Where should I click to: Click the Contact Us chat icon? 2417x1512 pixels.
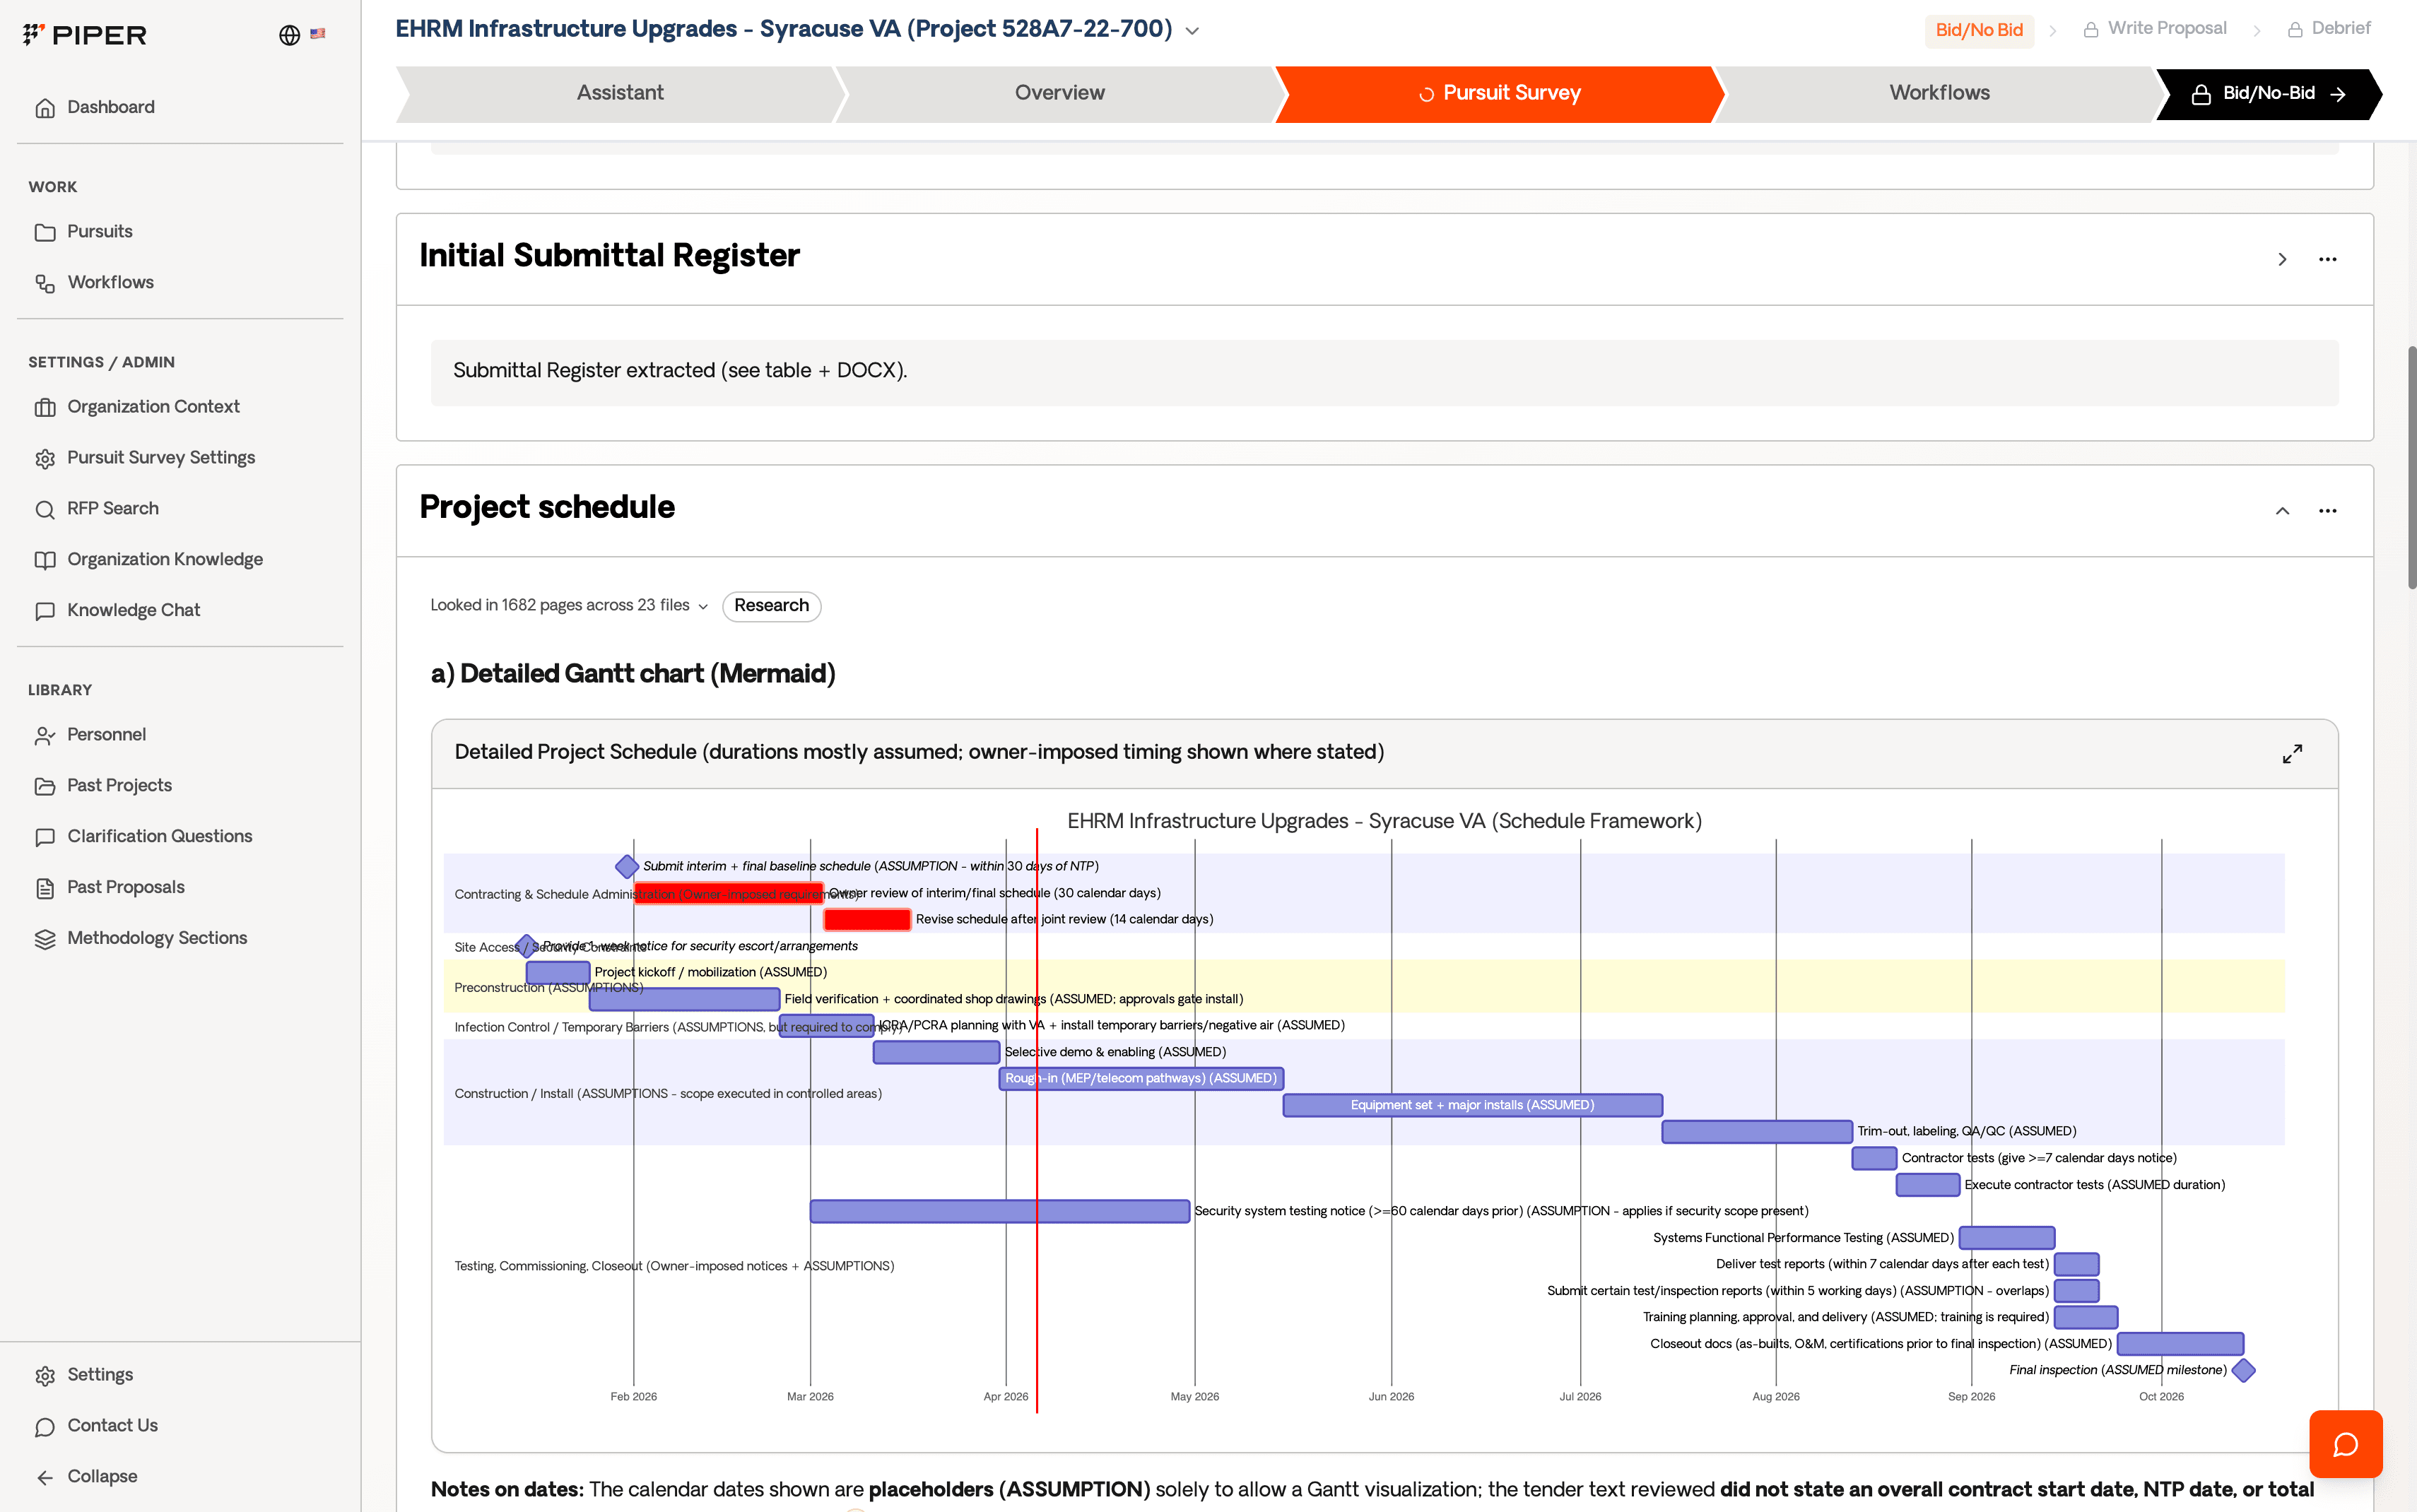(45, 1427)
